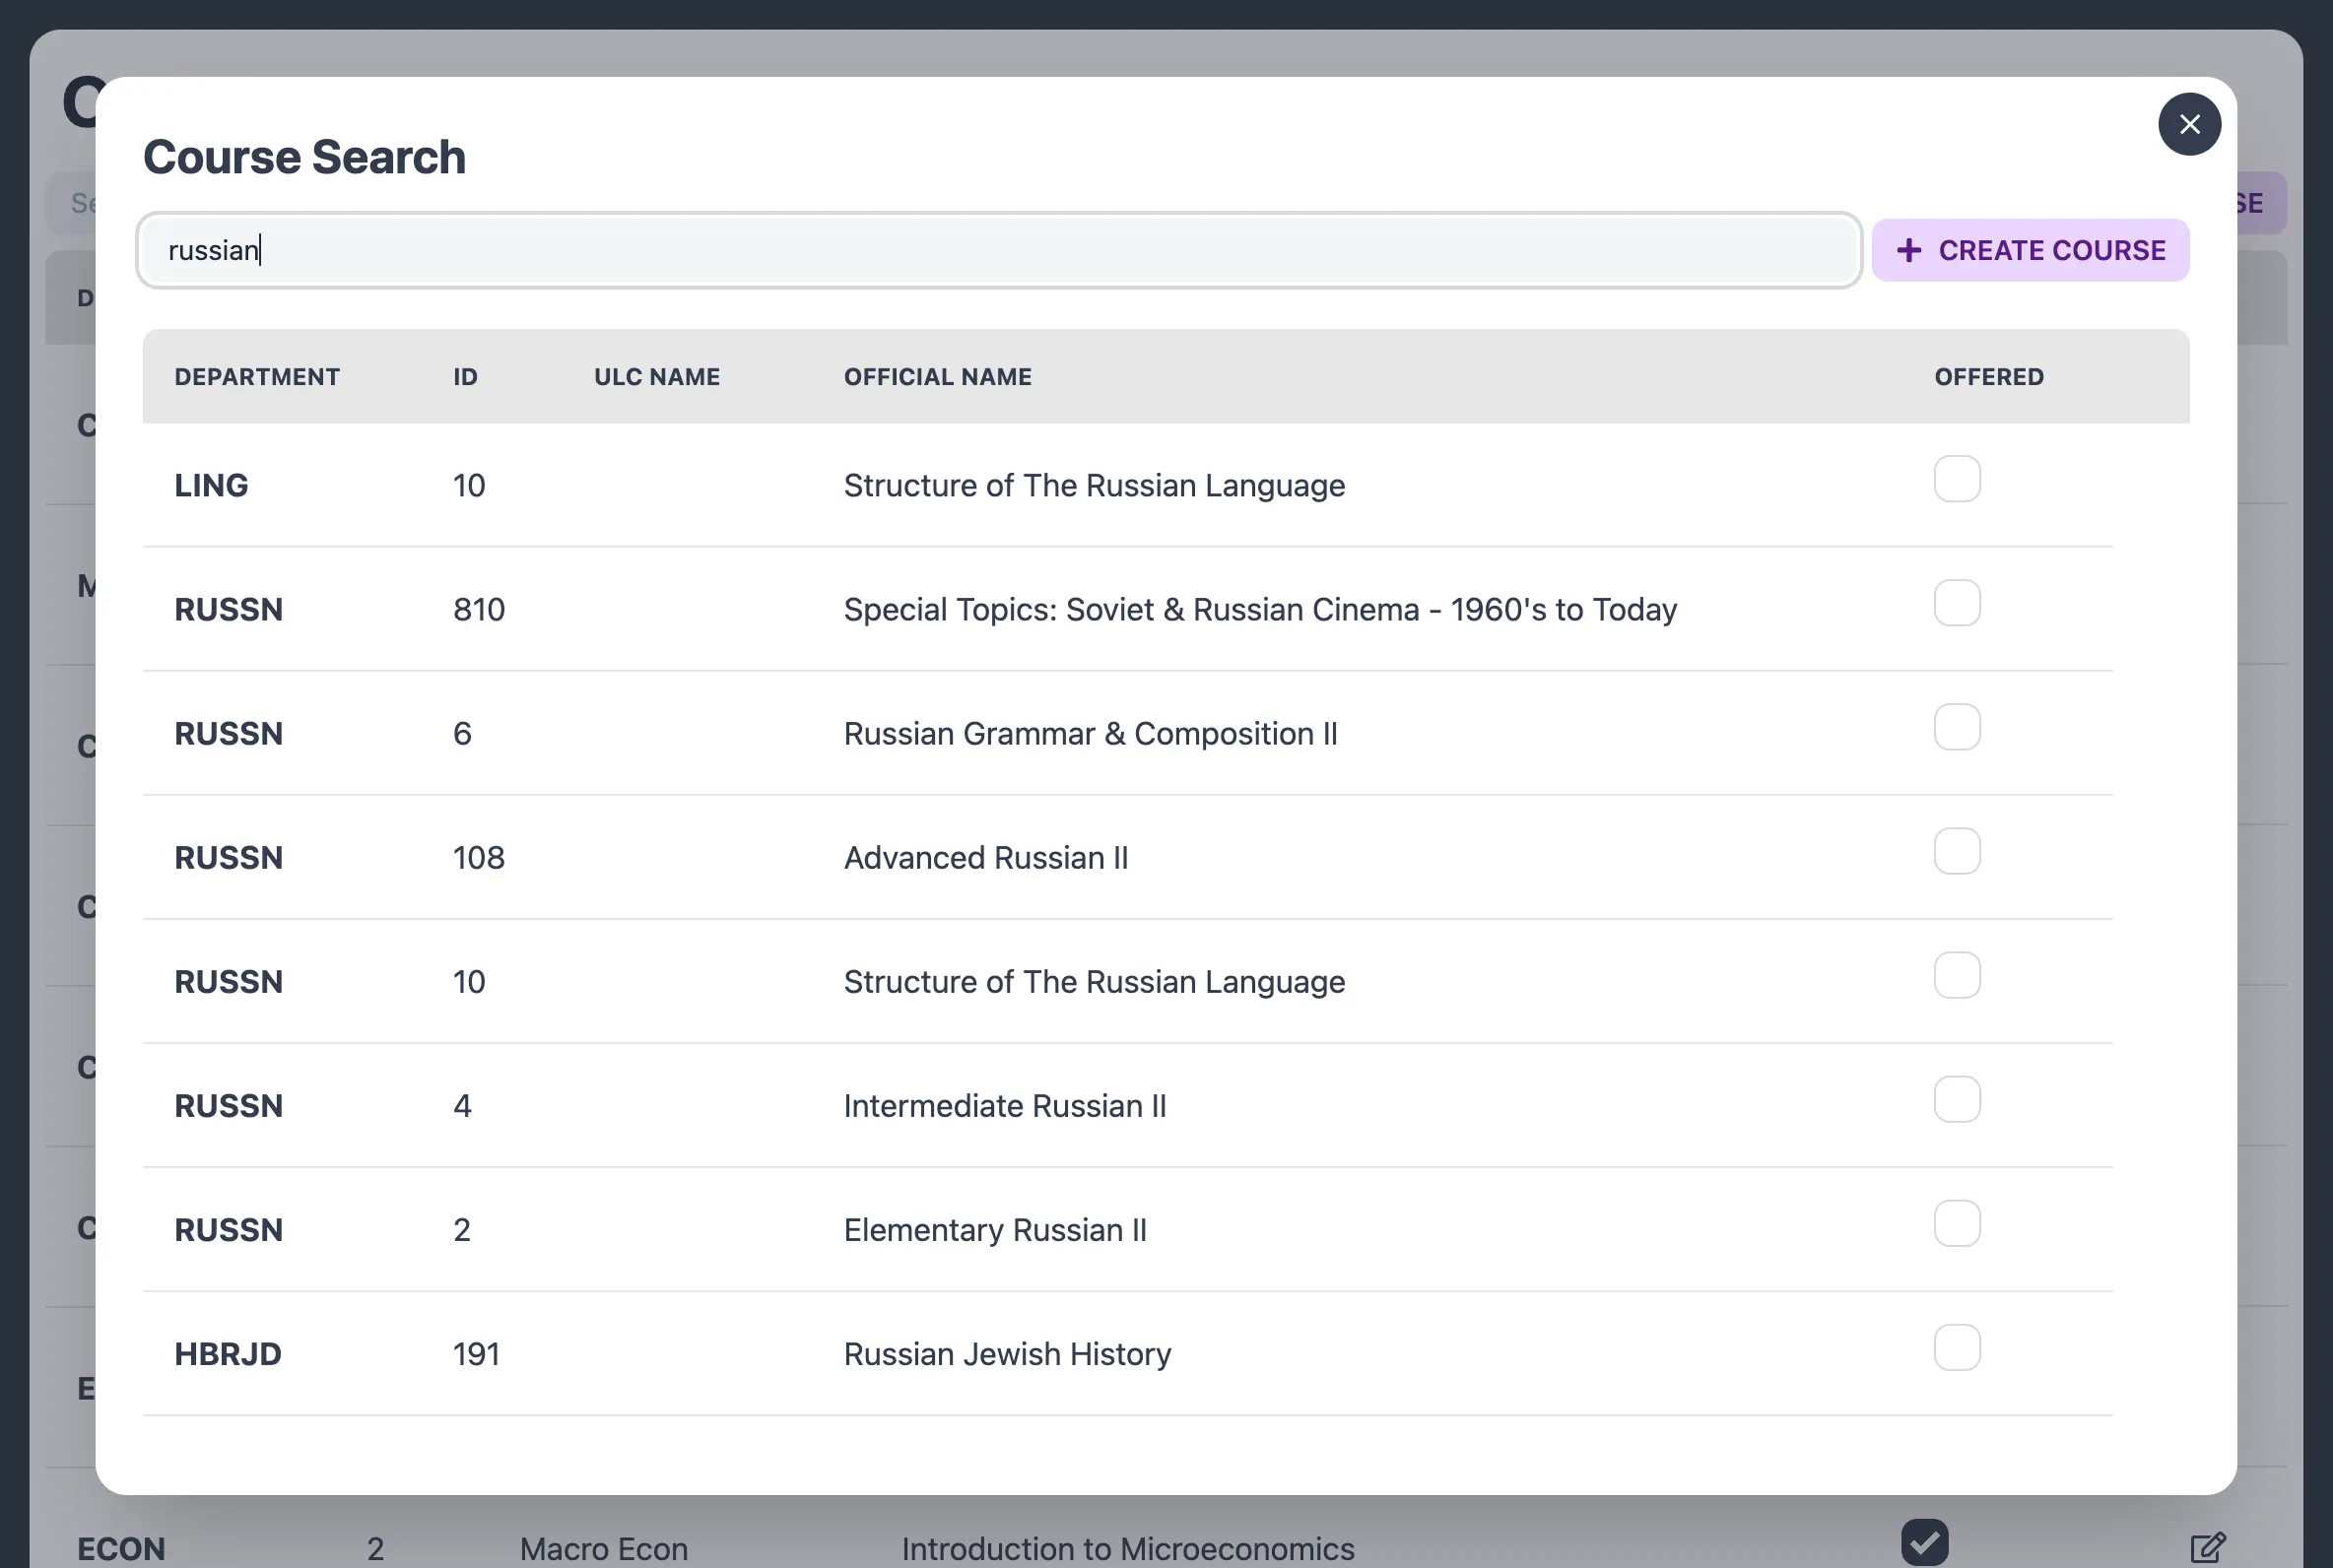Mark Russian Jewish History as offered
The width and height of the screenshot is (2333, 1568).
pyautogui.click(x=1957, y=1347)
